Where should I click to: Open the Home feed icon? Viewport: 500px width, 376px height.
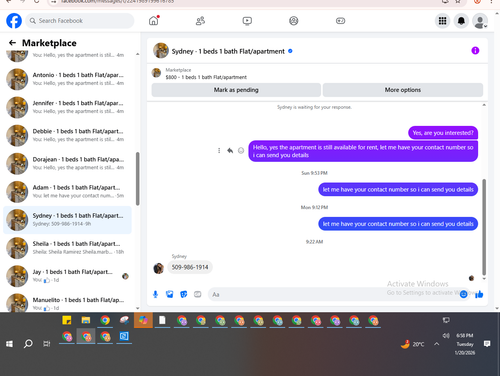154,21
